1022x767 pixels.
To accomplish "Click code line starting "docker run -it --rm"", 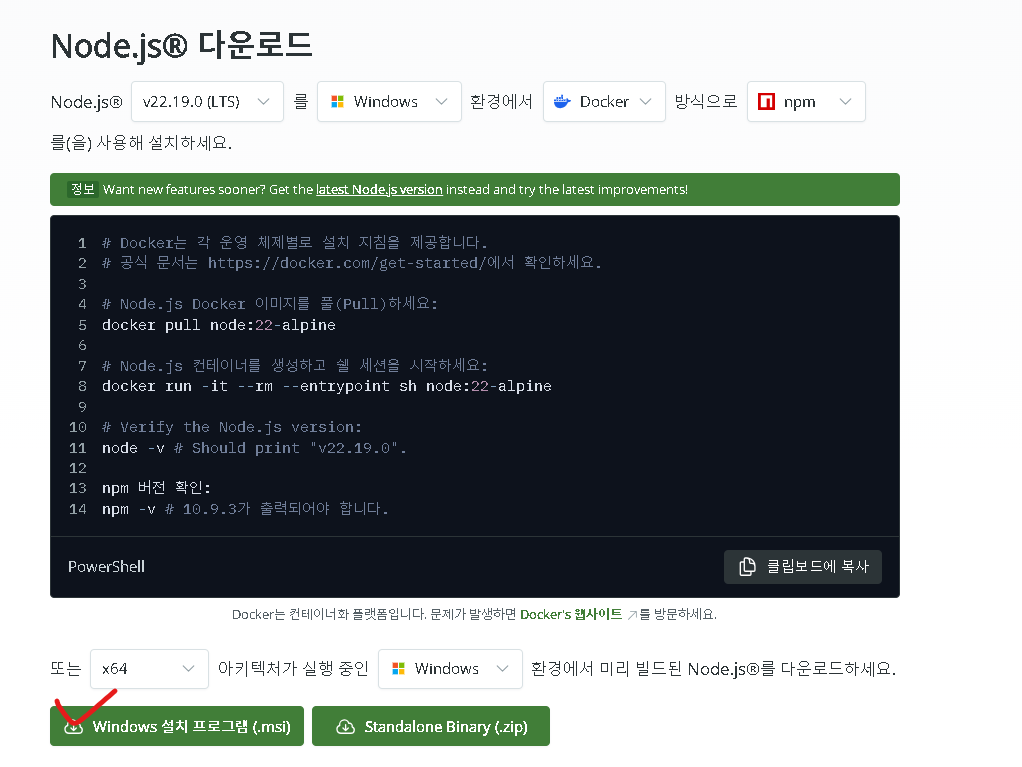I will [x=327, y=386].
